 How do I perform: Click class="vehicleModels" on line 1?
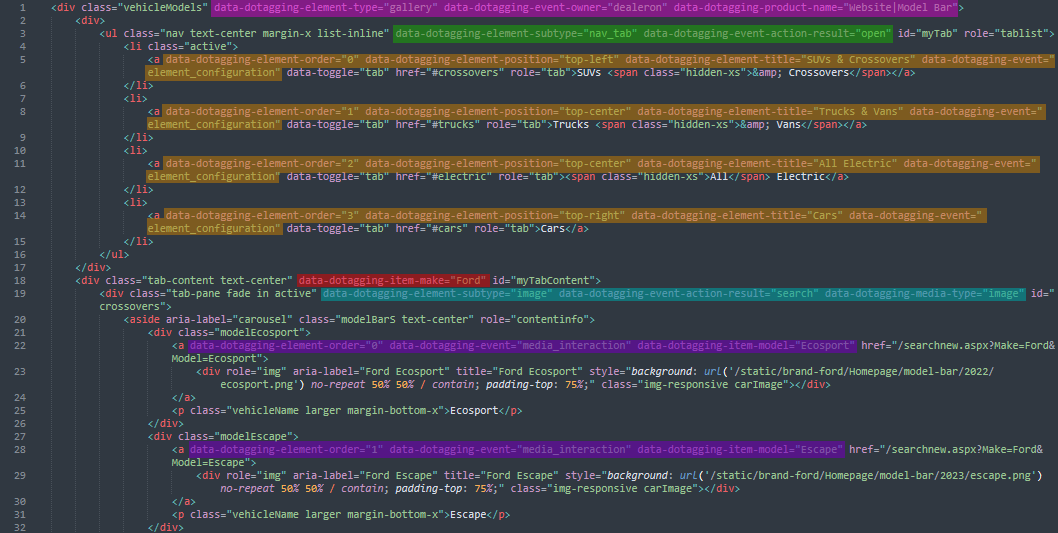145,8
